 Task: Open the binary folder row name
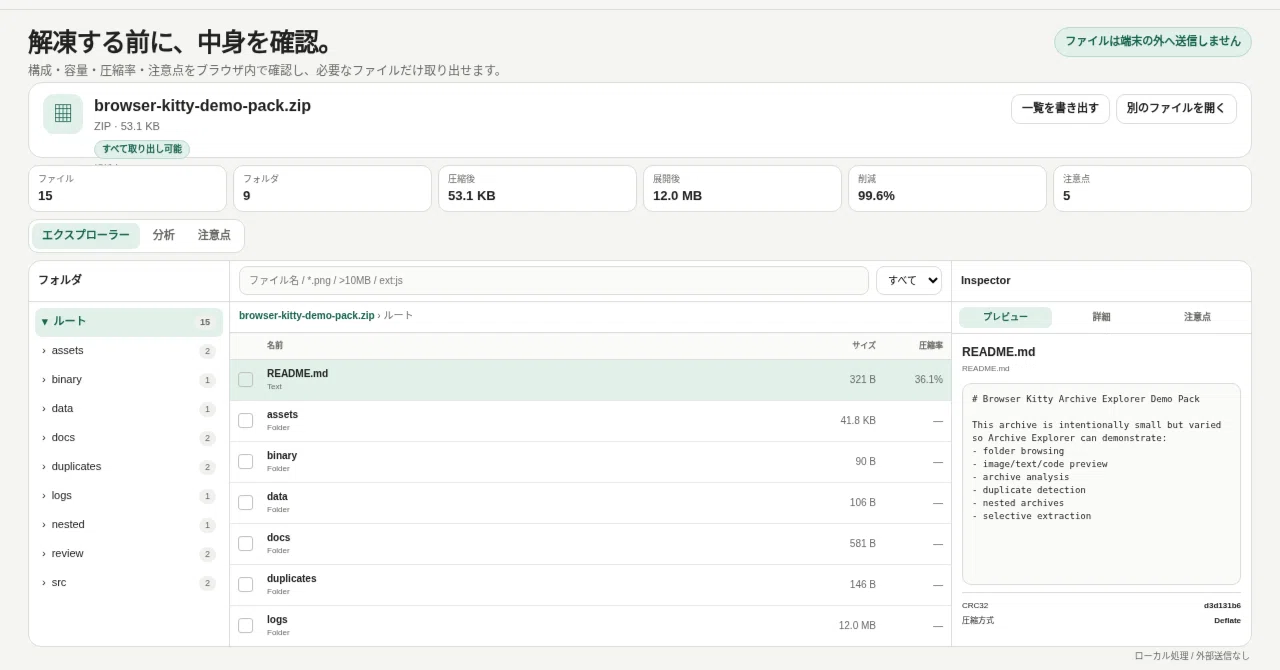(282, 456)
